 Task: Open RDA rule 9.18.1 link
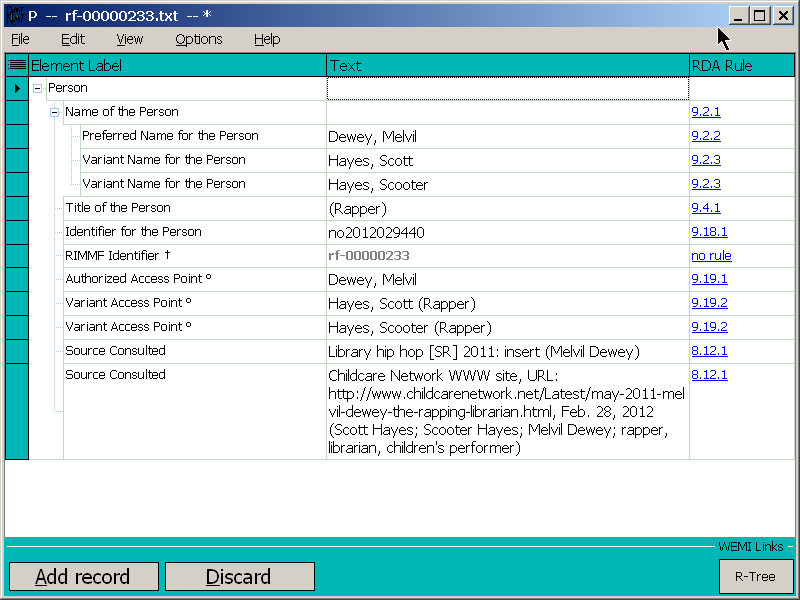click(709, 232)
